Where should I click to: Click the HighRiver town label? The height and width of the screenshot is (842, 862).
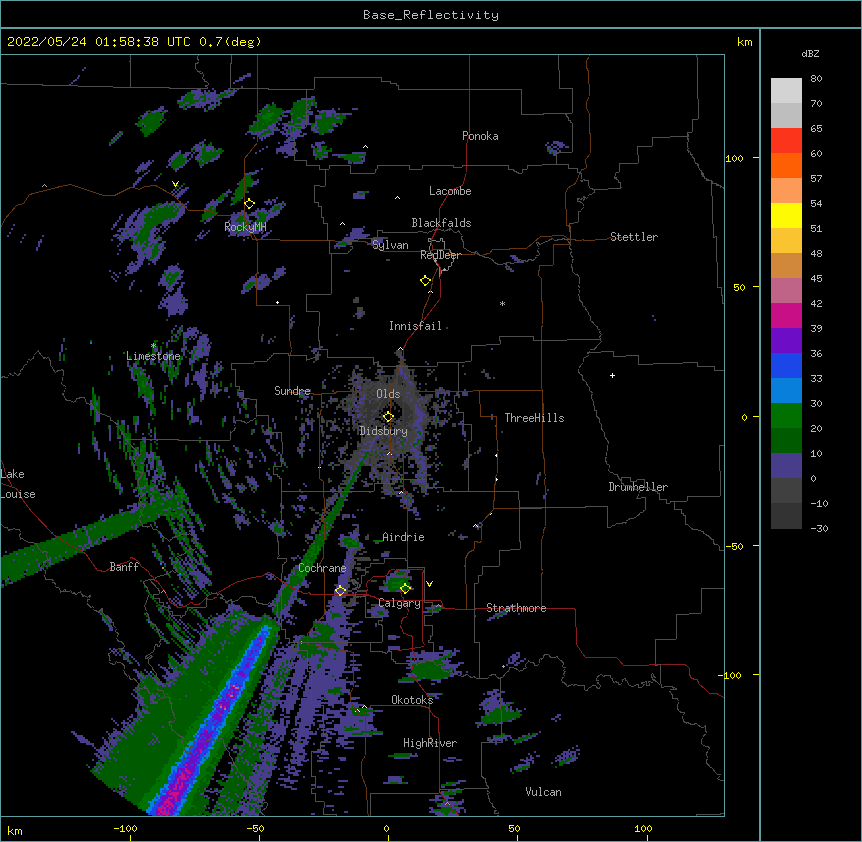(429, 743)
